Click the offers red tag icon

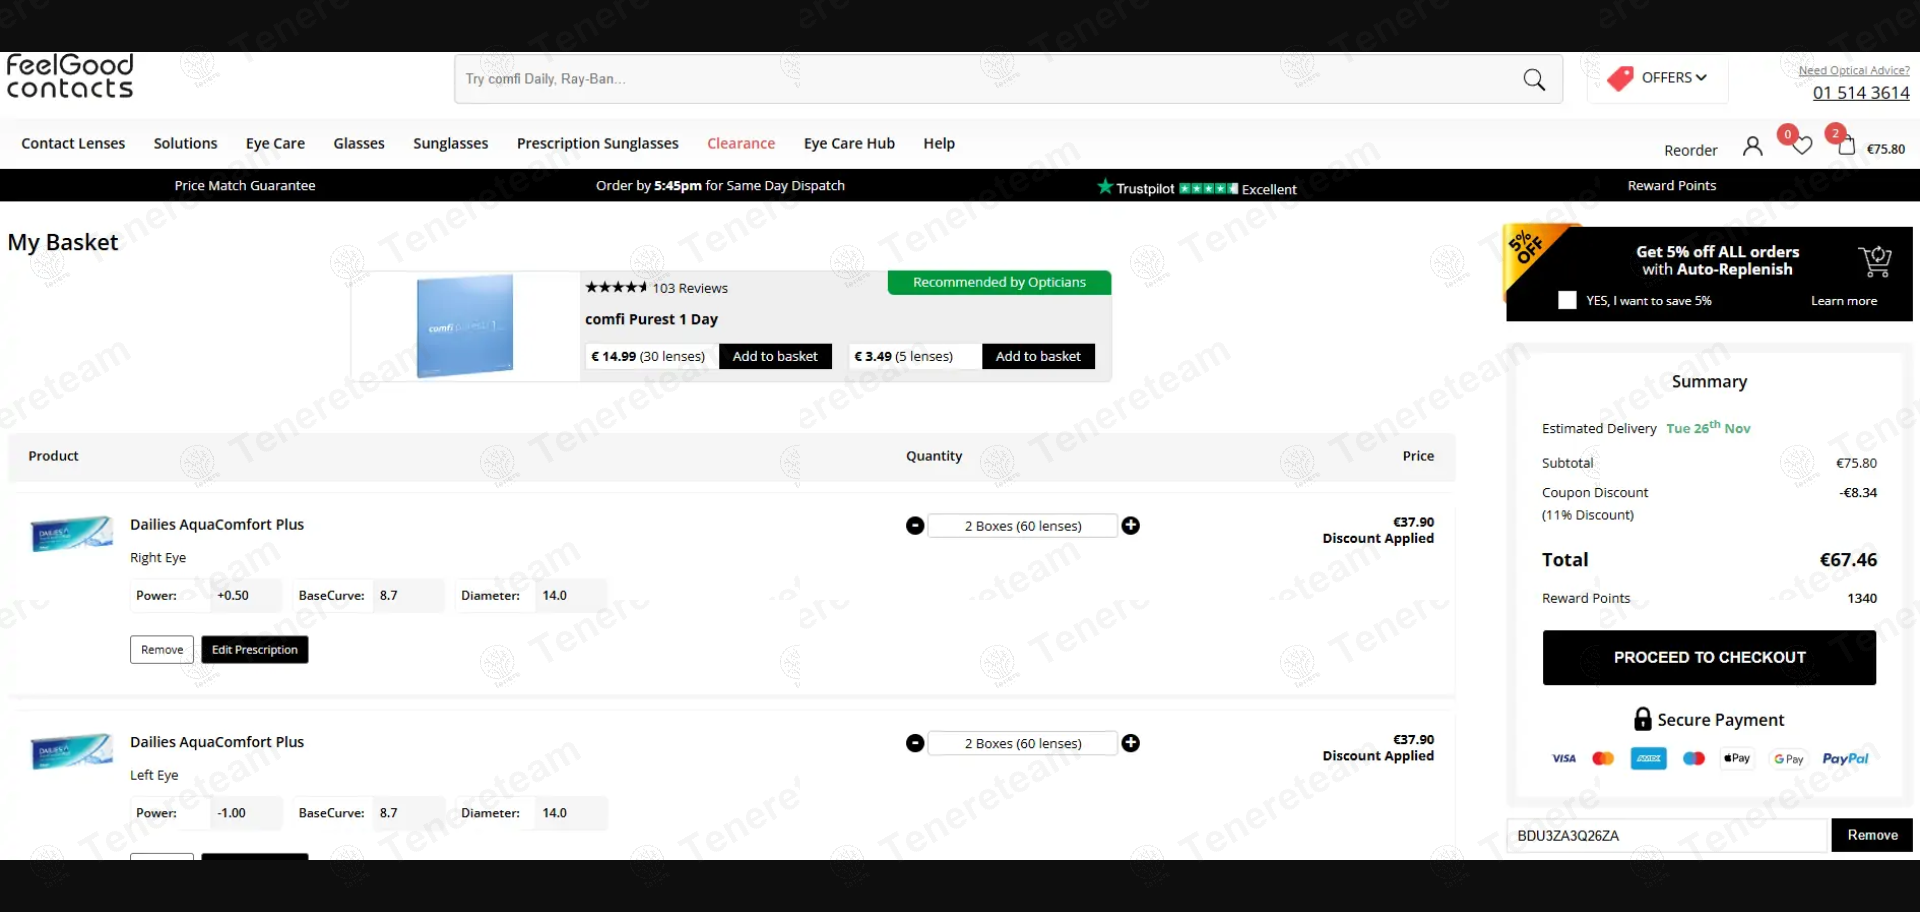[x=1620, y=78]
